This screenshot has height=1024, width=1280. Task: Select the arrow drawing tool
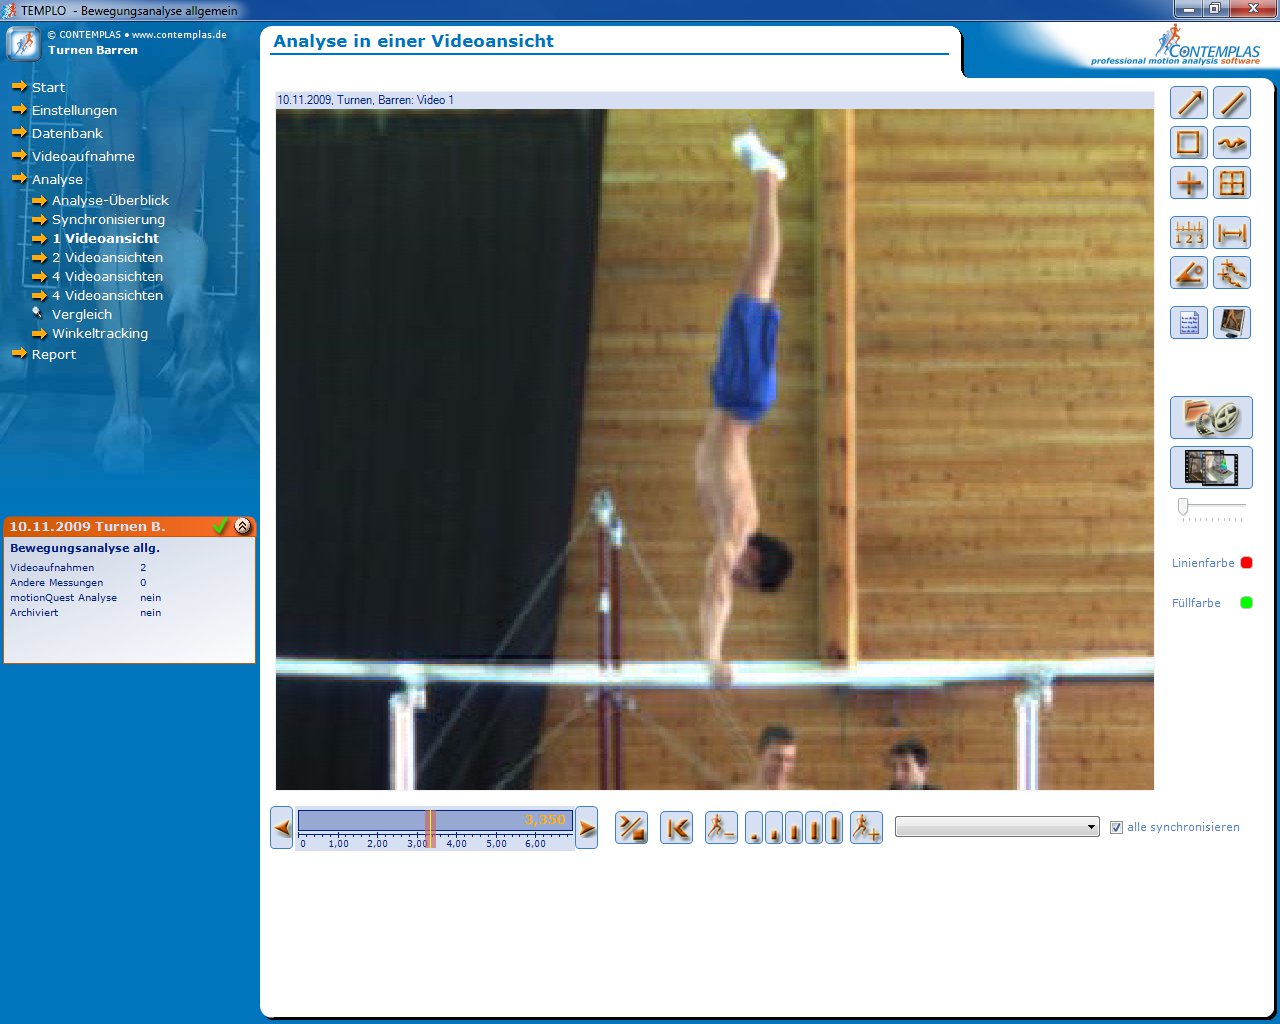(1189, 103)
